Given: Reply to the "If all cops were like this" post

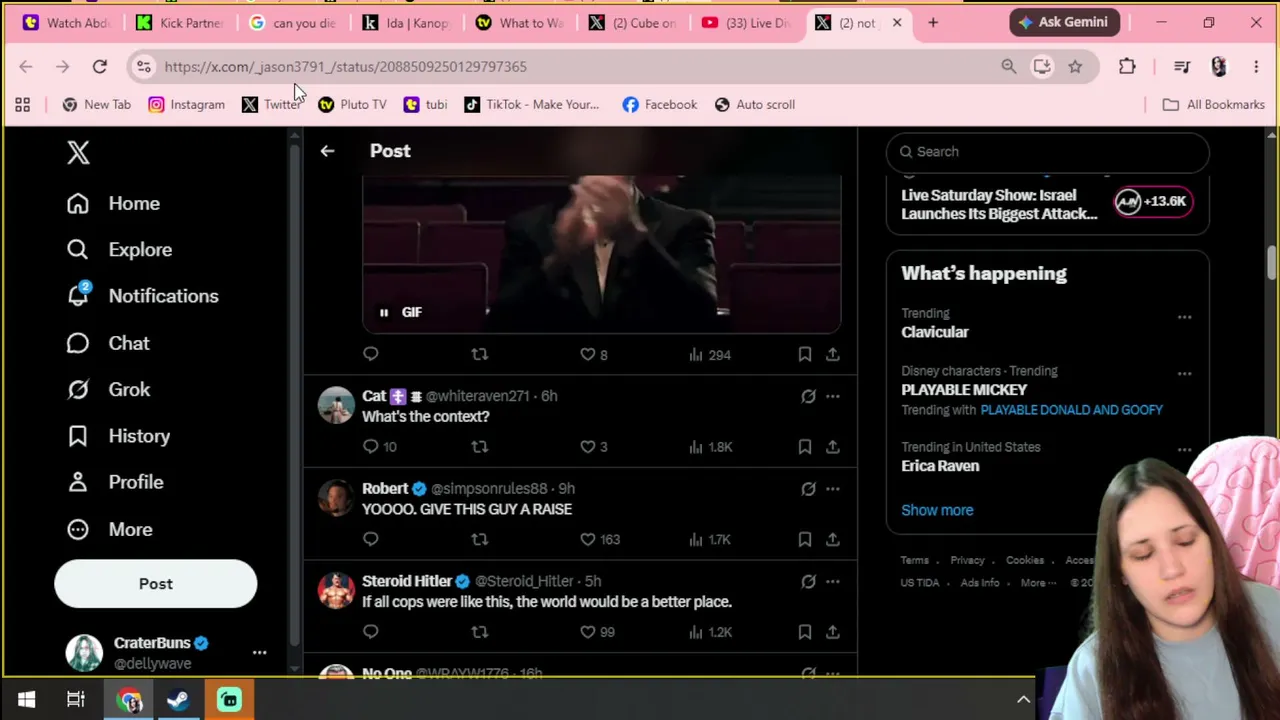Looking at the screenshot, I should click(x=371, y=632).
